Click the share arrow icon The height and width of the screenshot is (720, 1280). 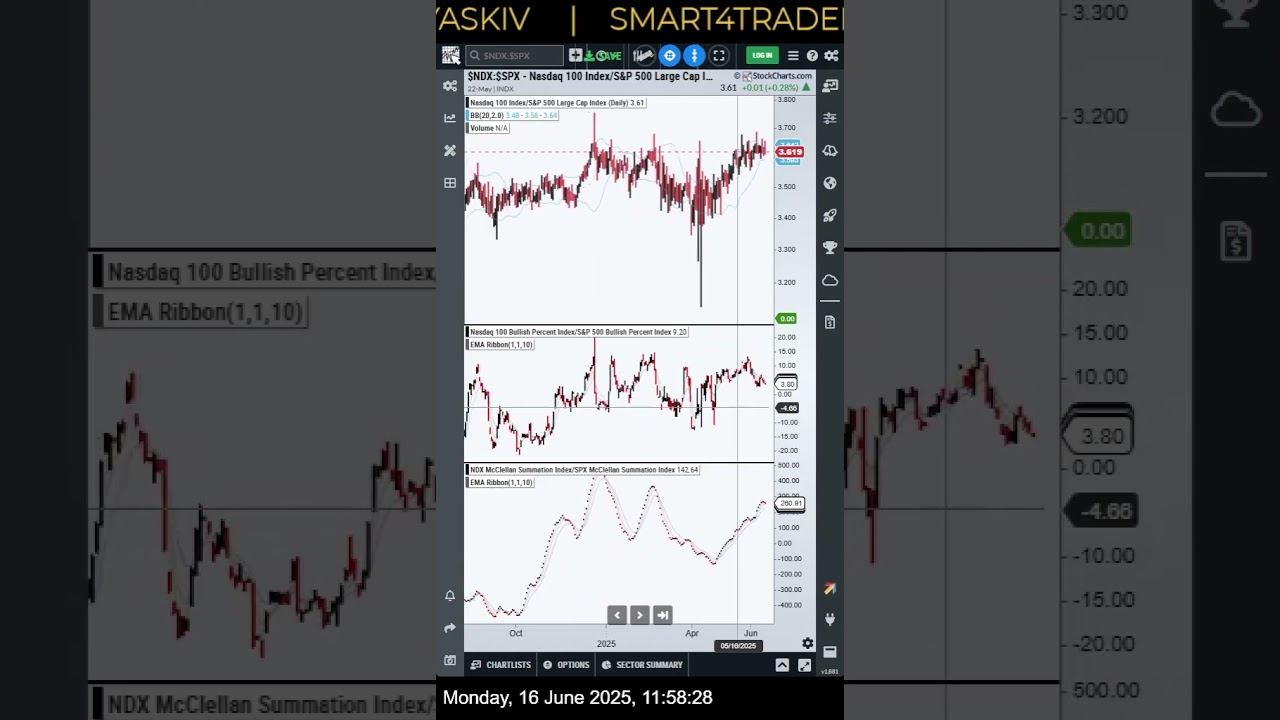(450, 628)
